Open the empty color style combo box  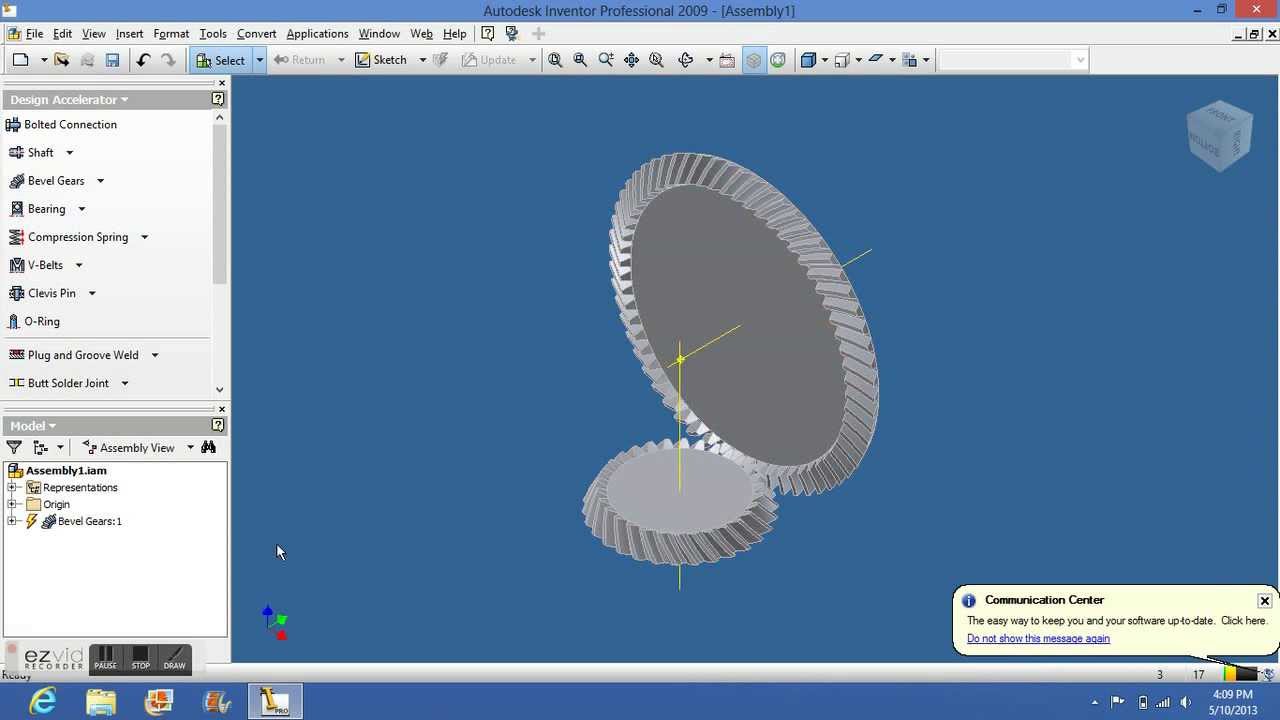pos(1013,60)
